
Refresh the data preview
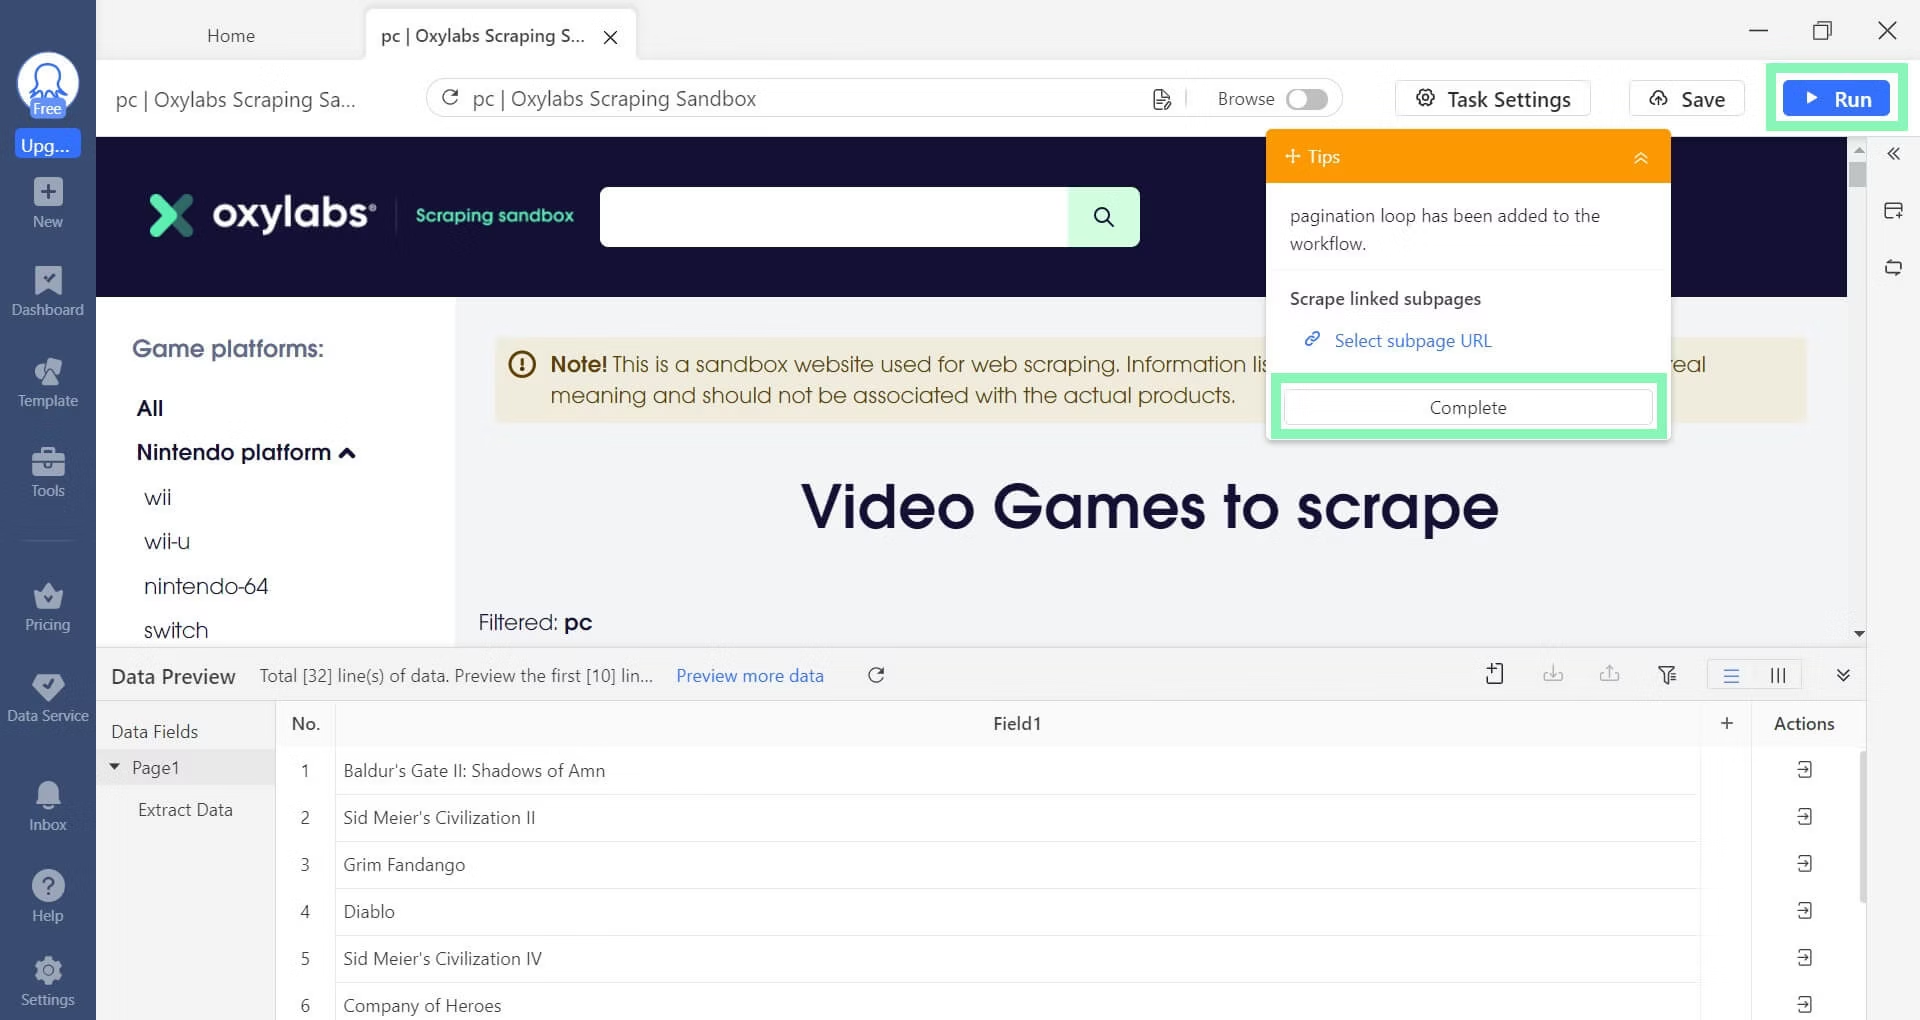click(x=876, y=675)
